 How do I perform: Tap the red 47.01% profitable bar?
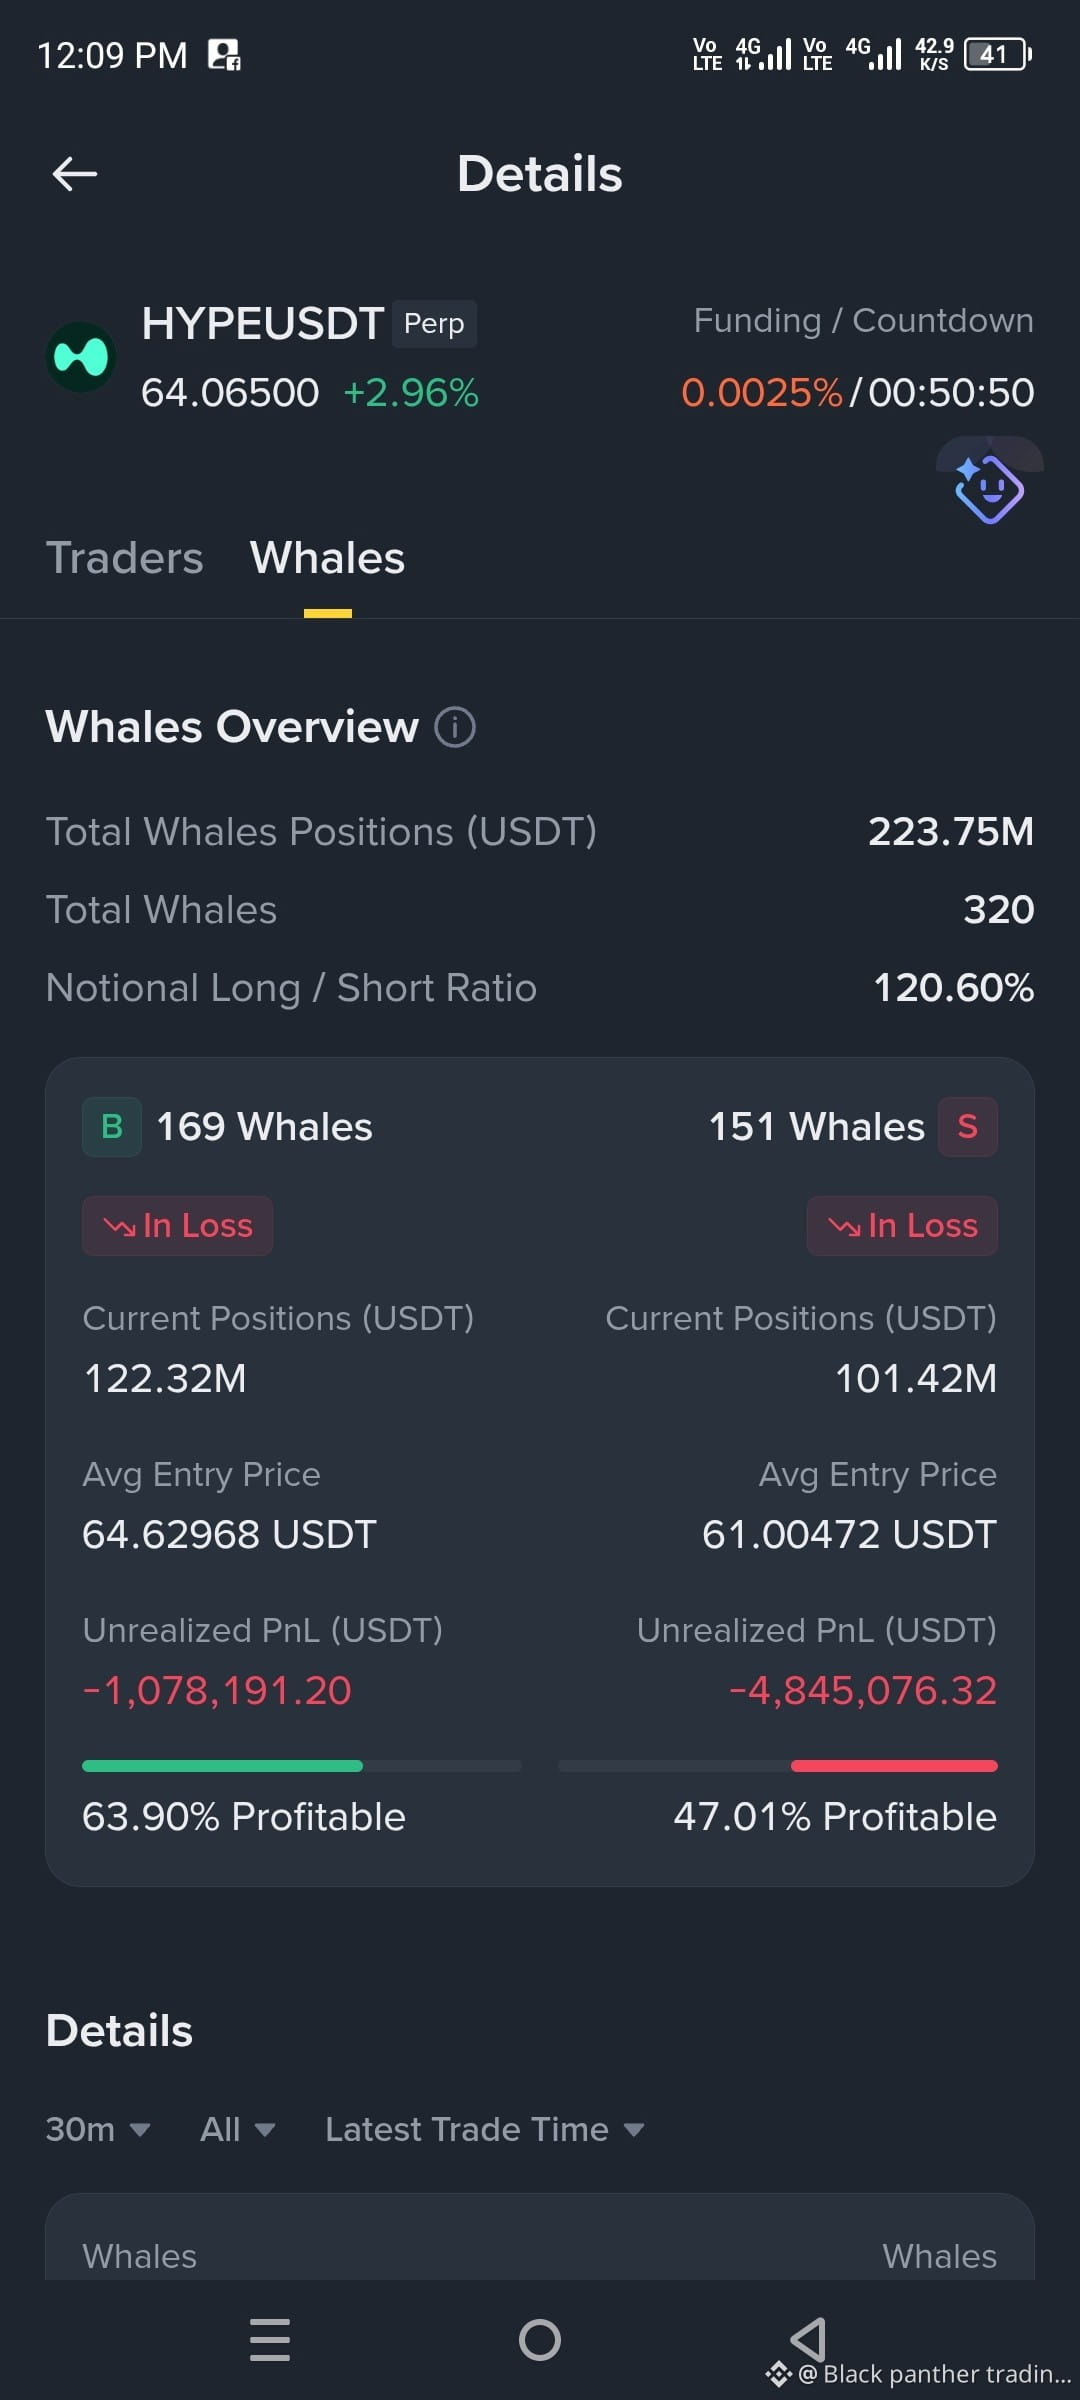[894, 1766]
